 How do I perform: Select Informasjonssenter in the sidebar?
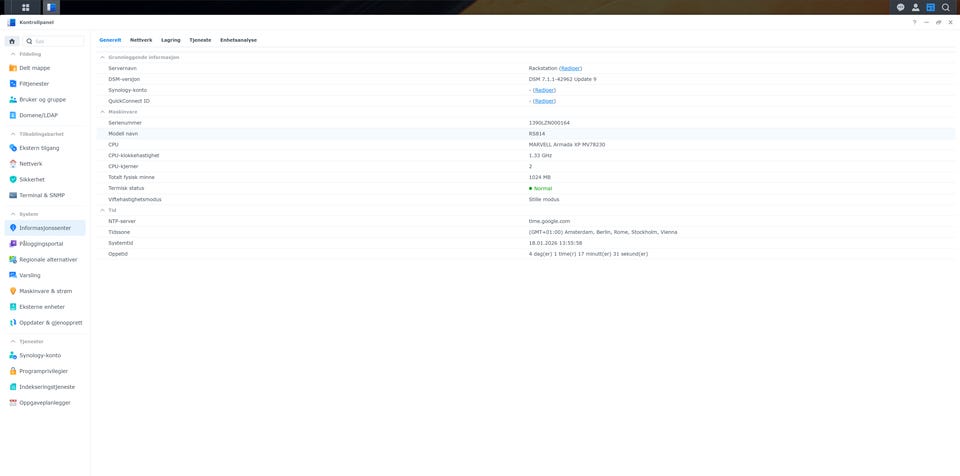point(45,228)
